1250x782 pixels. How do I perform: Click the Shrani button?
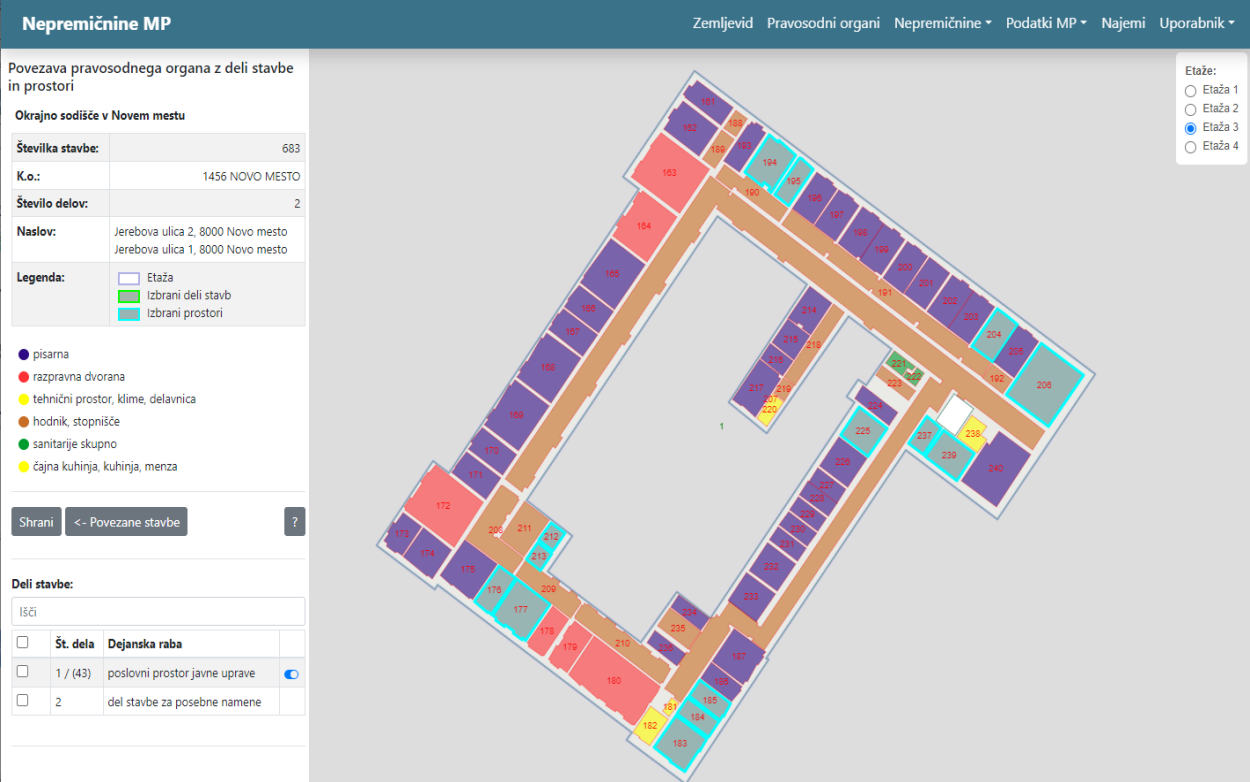tap(36, 522)
